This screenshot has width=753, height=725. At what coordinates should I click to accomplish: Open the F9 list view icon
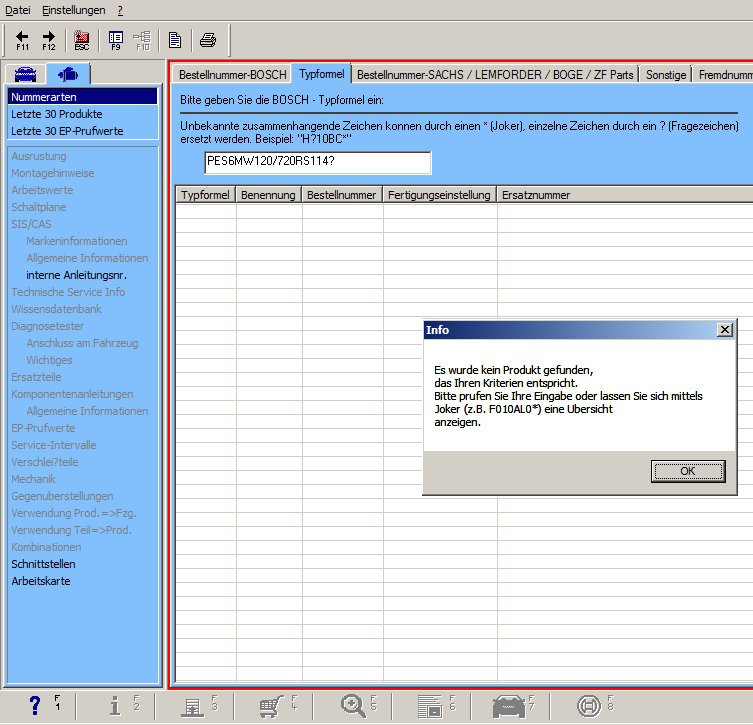(x=116, y=40)
